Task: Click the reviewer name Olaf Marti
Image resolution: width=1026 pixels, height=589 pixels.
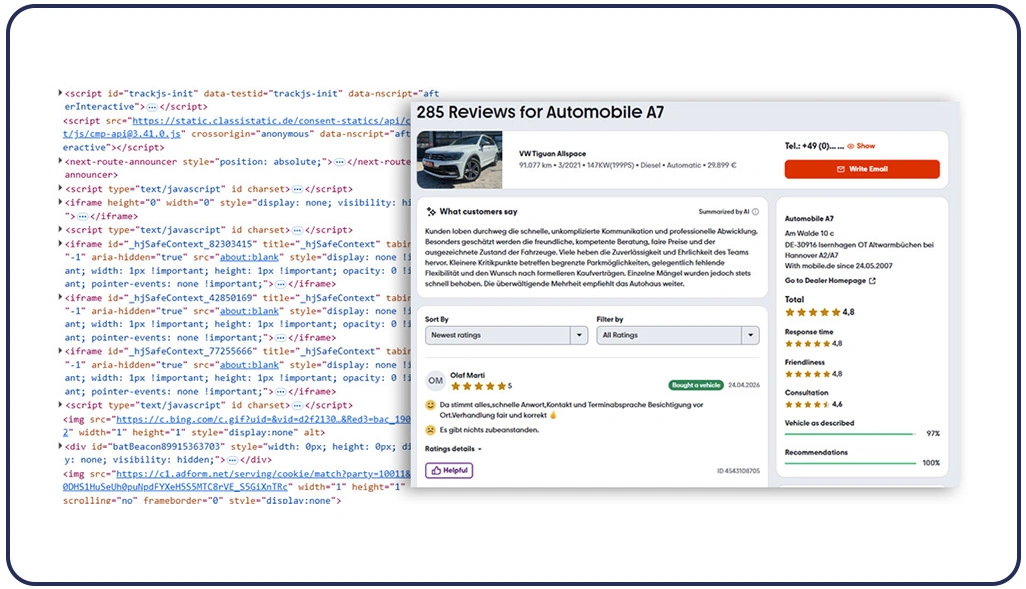Action: coord(467,376)
